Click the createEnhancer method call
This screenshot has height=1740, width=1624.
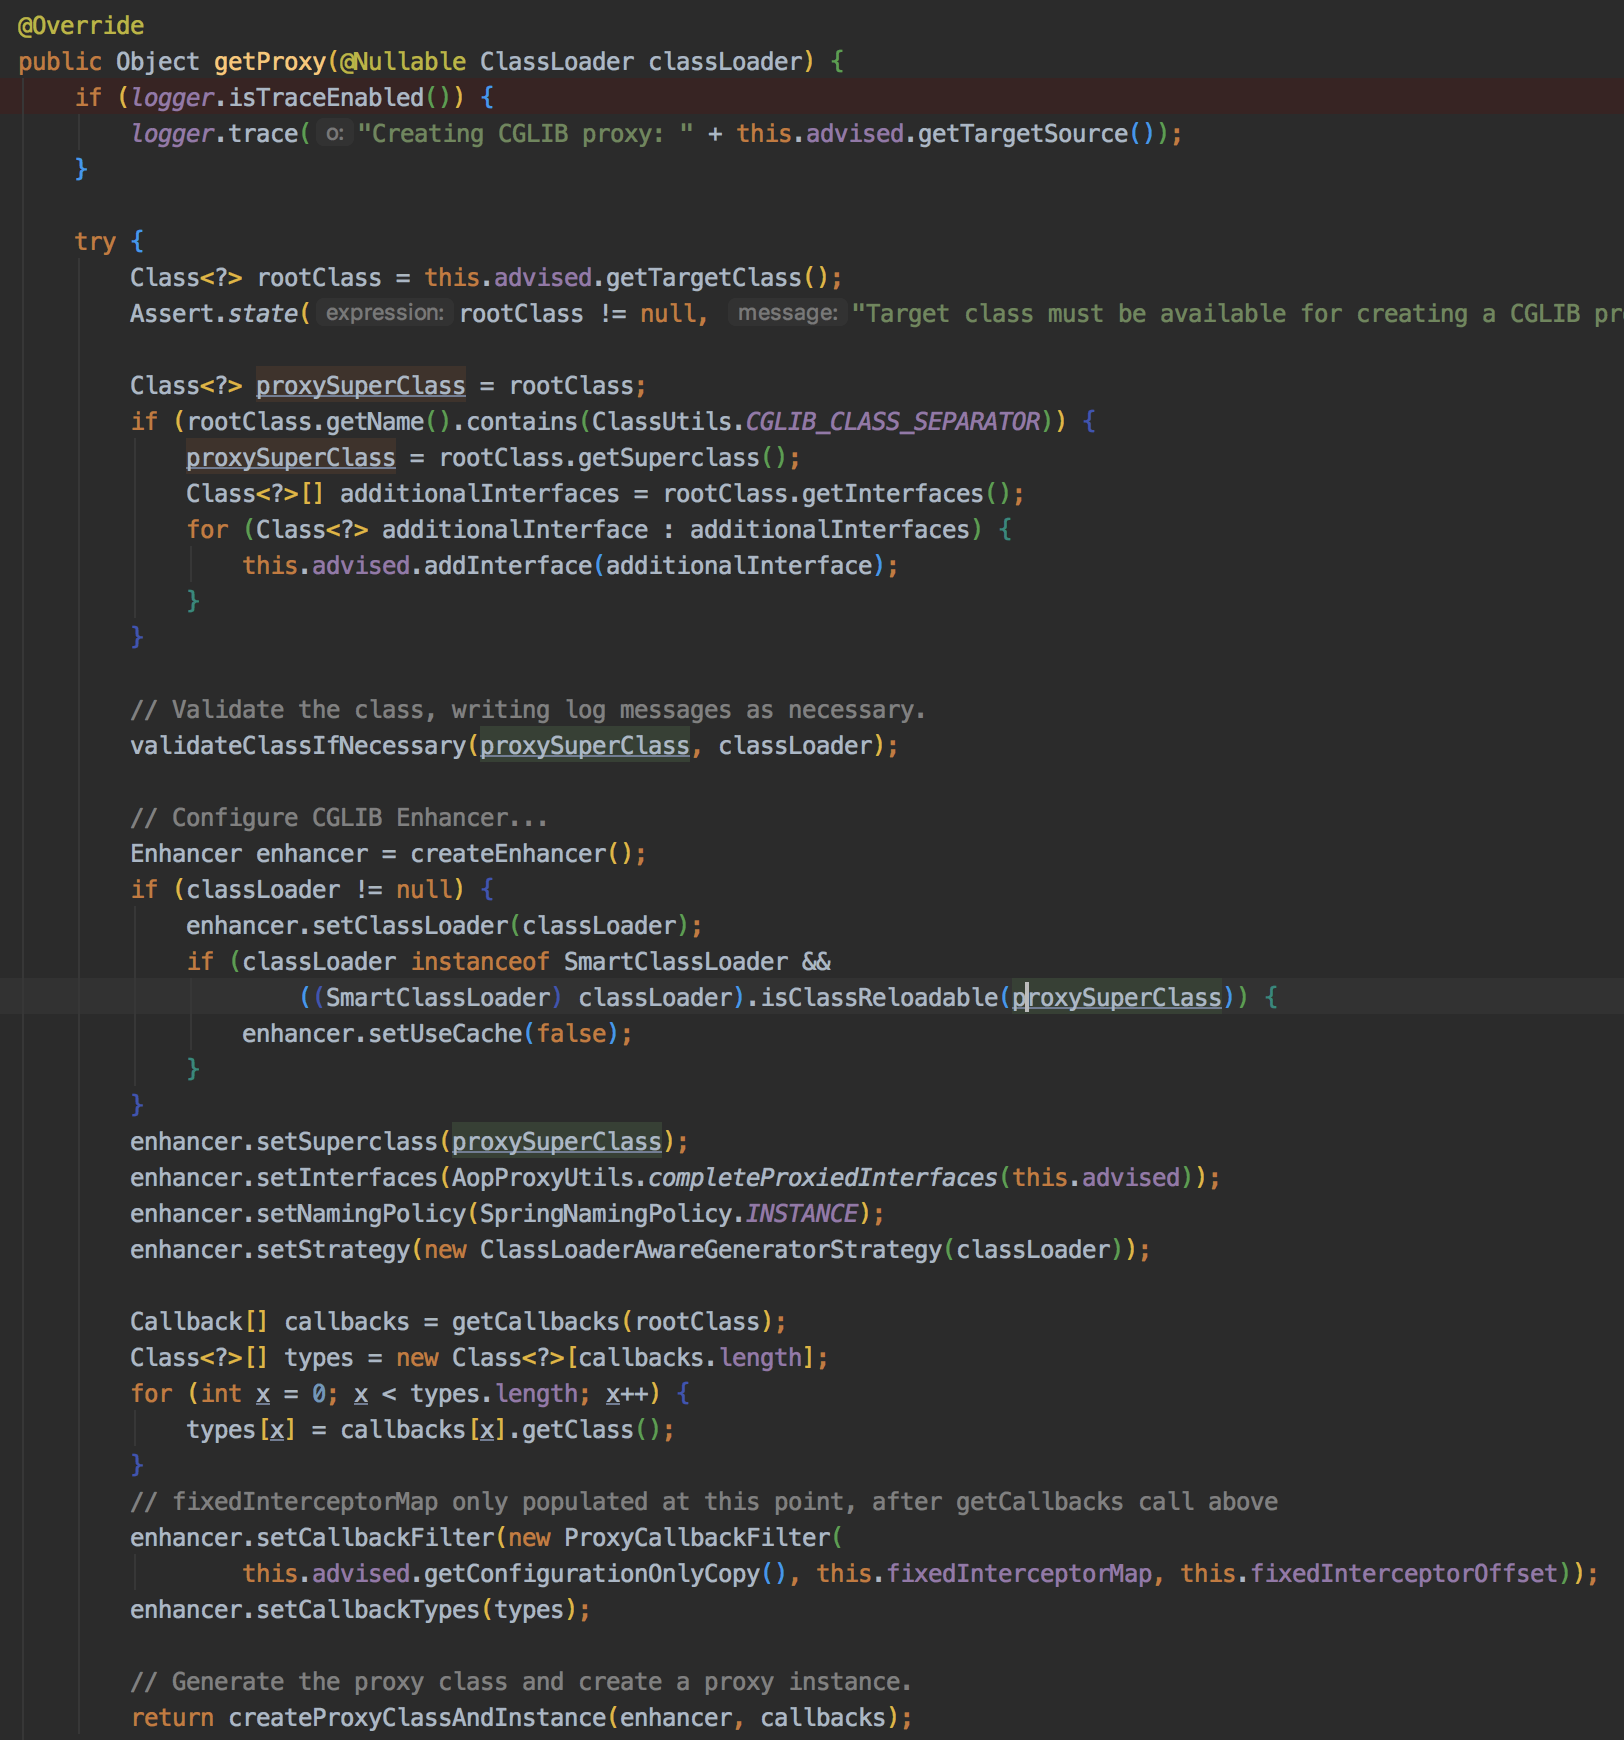coord(508,853)
